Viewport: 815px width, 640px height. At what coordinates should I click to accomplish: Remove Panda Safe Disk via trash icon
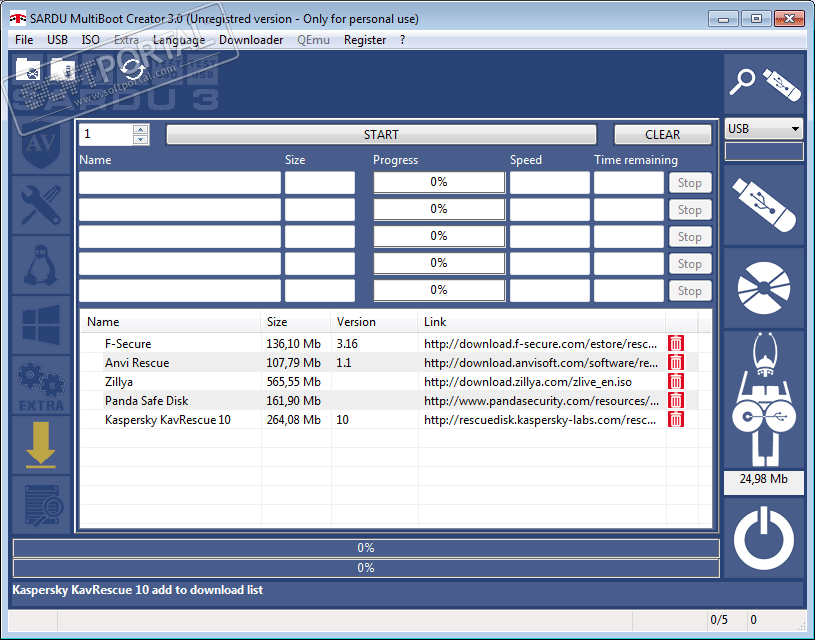tap(676, 400)
